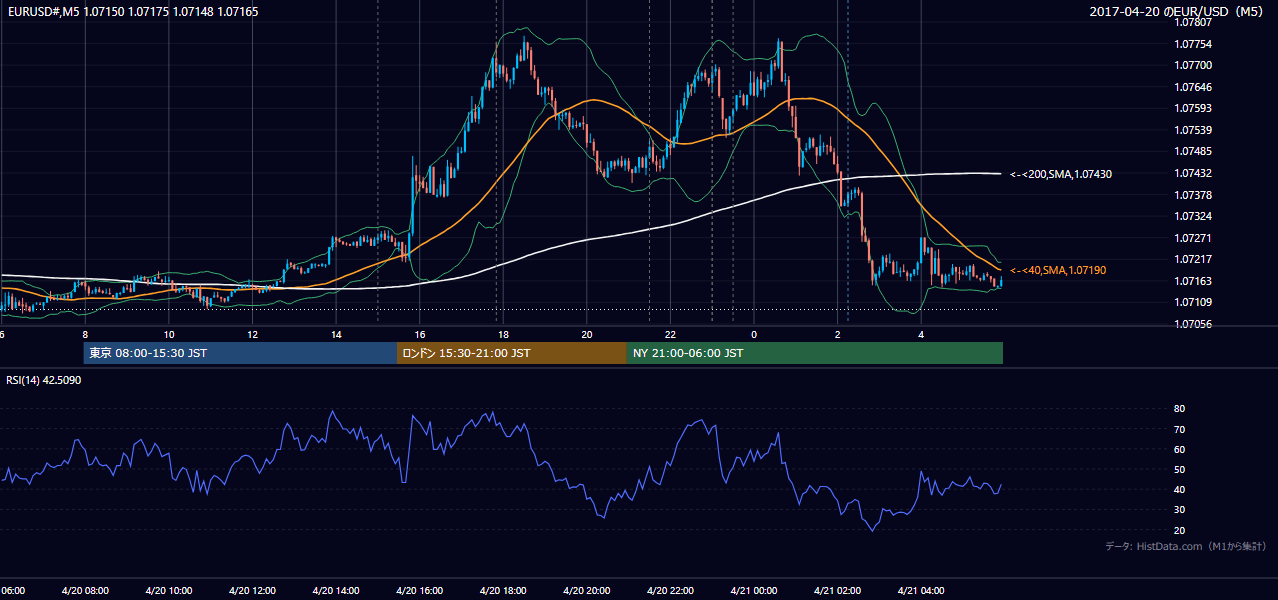Click the 4/20 12:00 date label
1278x600 pixels.
click(252, 590)
